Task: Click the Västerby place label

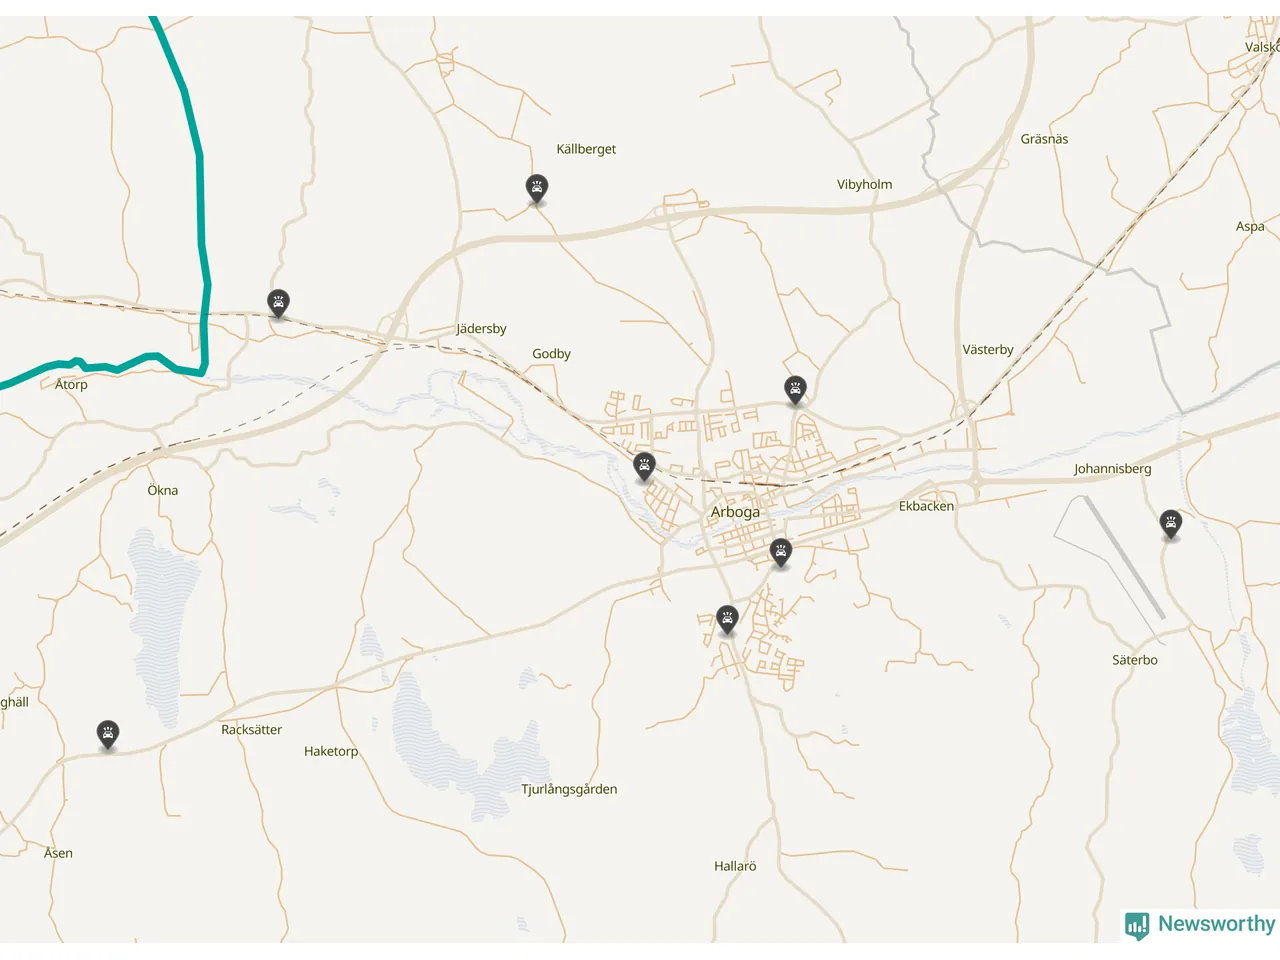Action: (x=988, y=350)
